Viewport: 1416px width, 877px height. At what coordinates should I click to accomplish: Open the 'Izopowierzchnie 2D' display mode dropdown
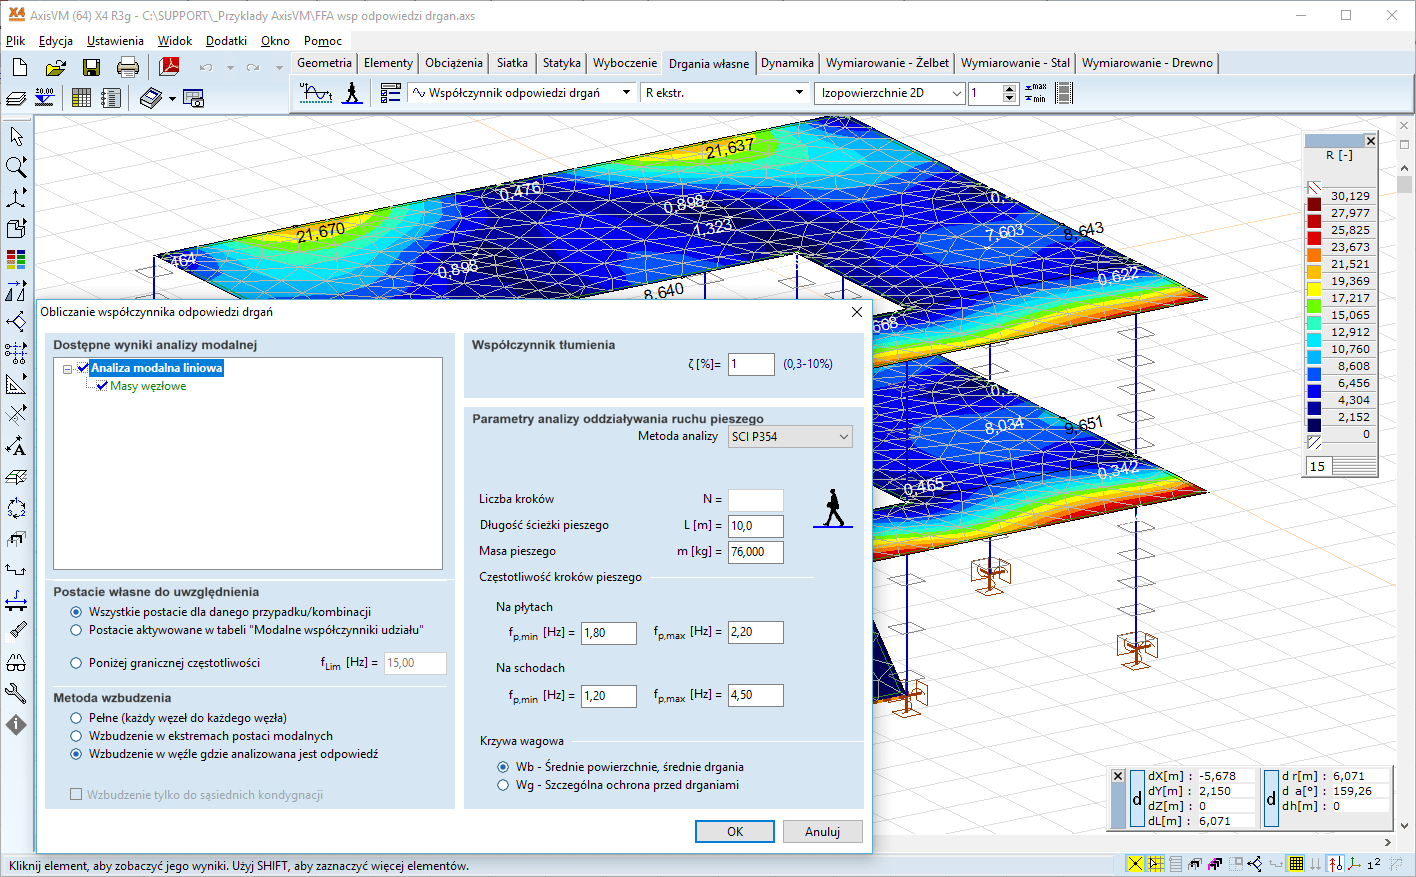(x=889, y=93)
